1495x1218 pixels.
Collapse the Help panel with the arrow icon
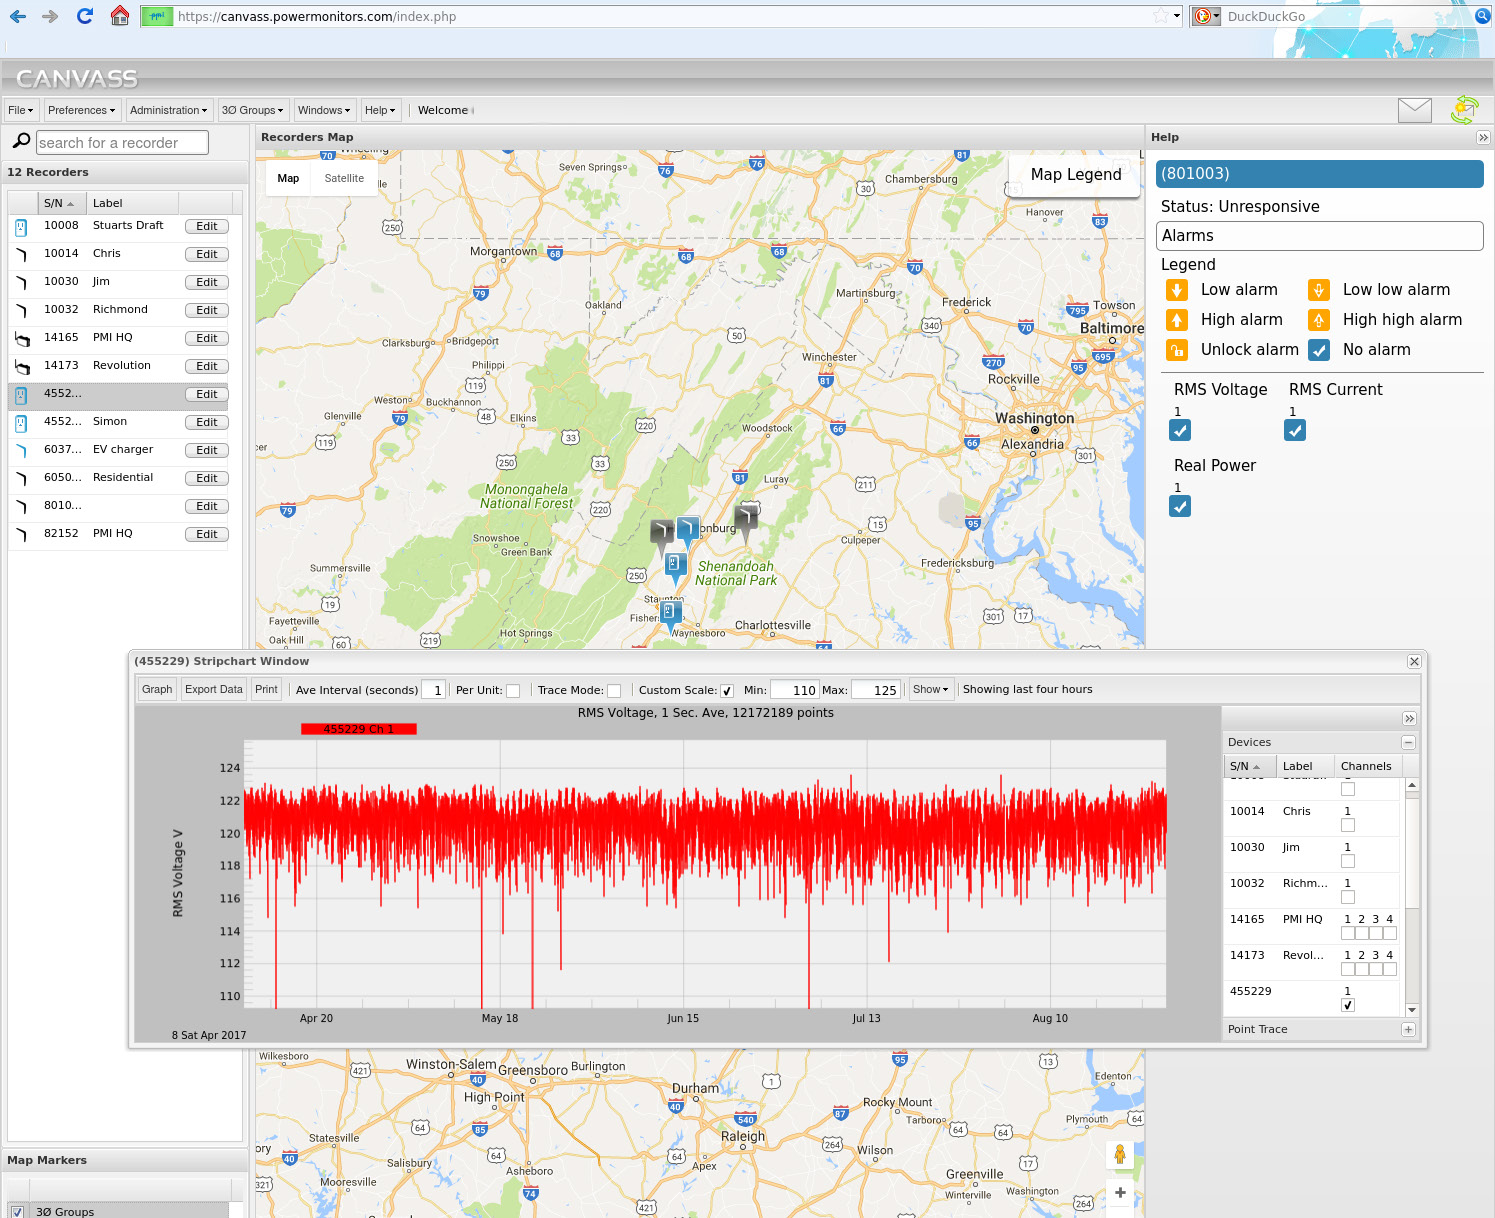[1483, 138]
